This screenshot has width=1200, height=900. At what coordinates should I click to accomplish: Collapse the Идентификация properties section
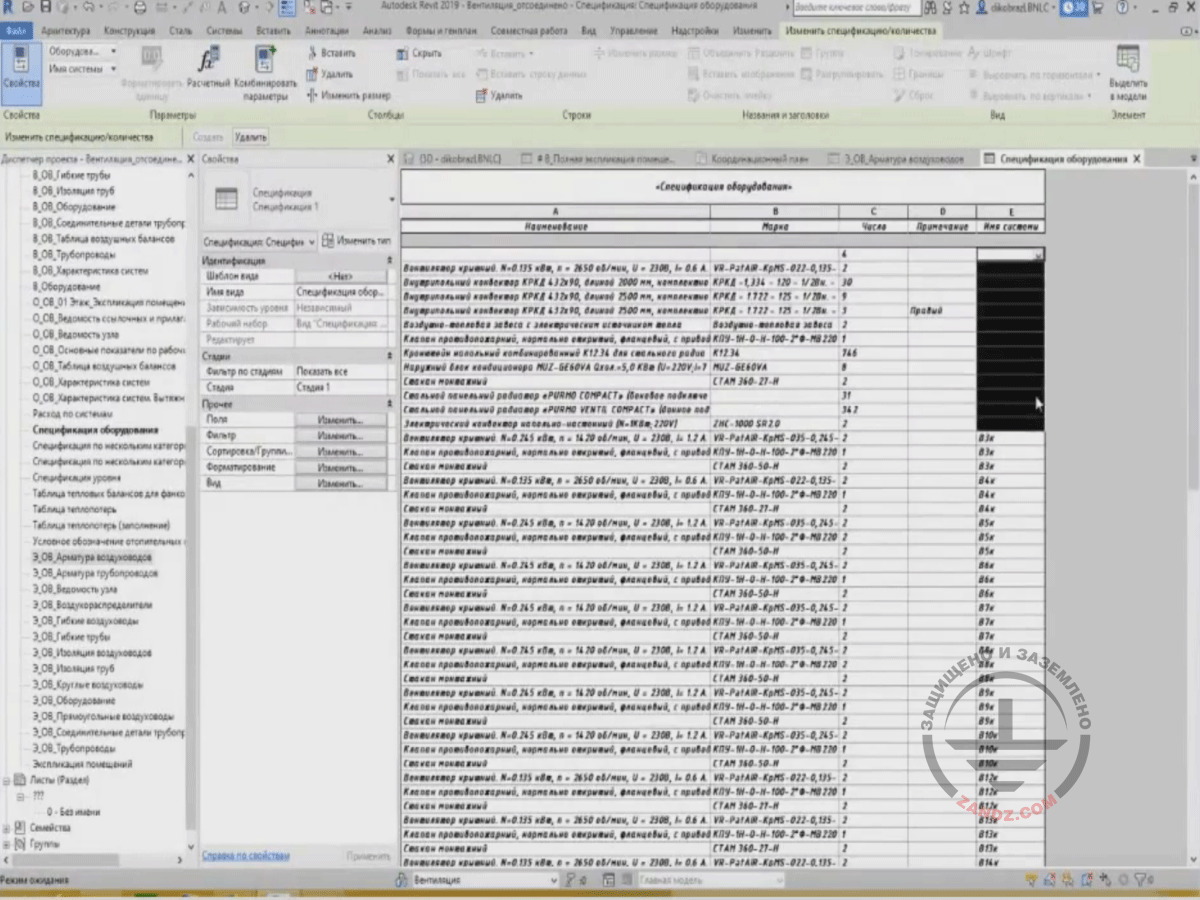pyautogui.click(x=389, y=260)
